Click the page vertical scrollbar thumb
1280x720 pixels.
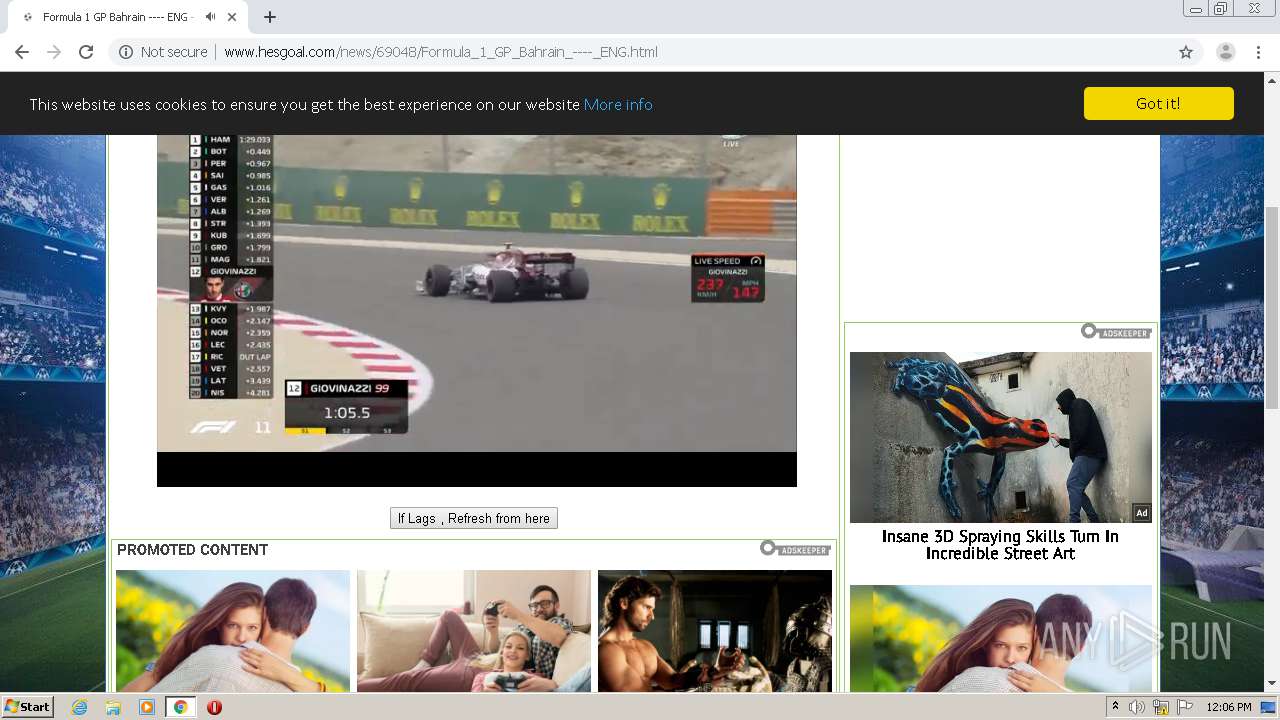click(1272, 307)
